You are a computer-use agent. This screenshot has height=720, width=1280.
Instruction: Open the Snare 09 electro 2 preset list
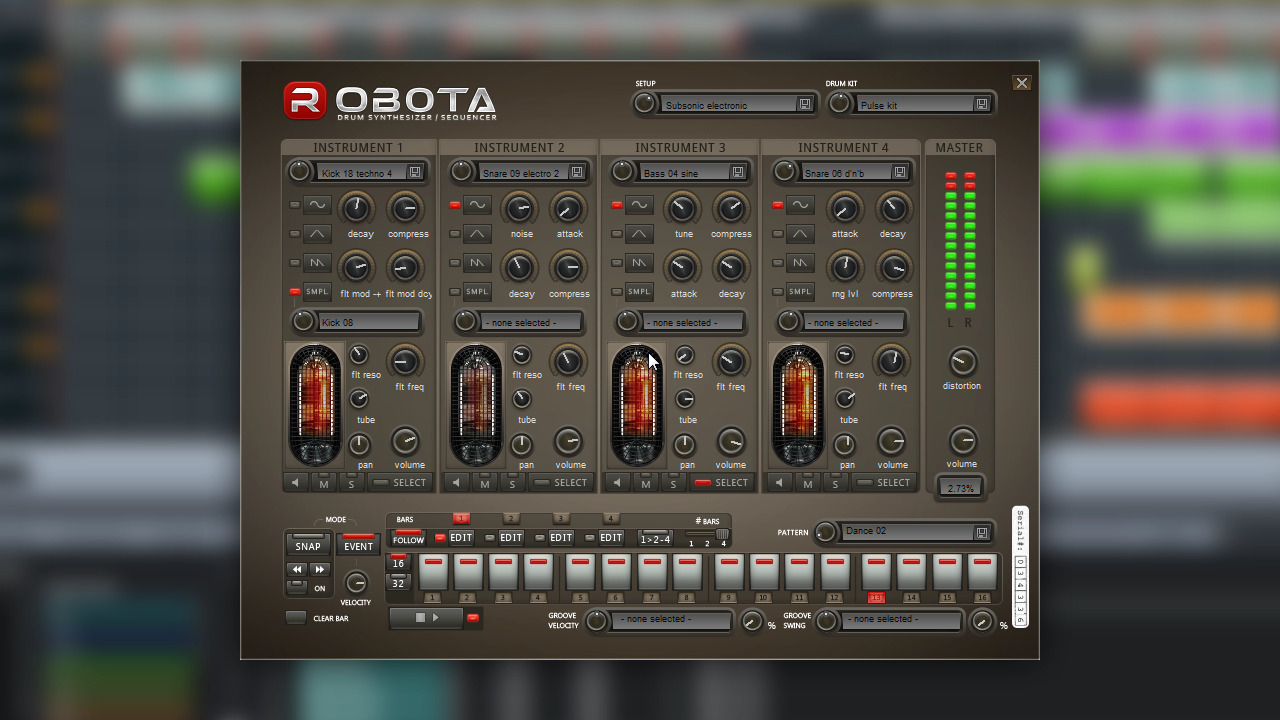tap(524, 173)
